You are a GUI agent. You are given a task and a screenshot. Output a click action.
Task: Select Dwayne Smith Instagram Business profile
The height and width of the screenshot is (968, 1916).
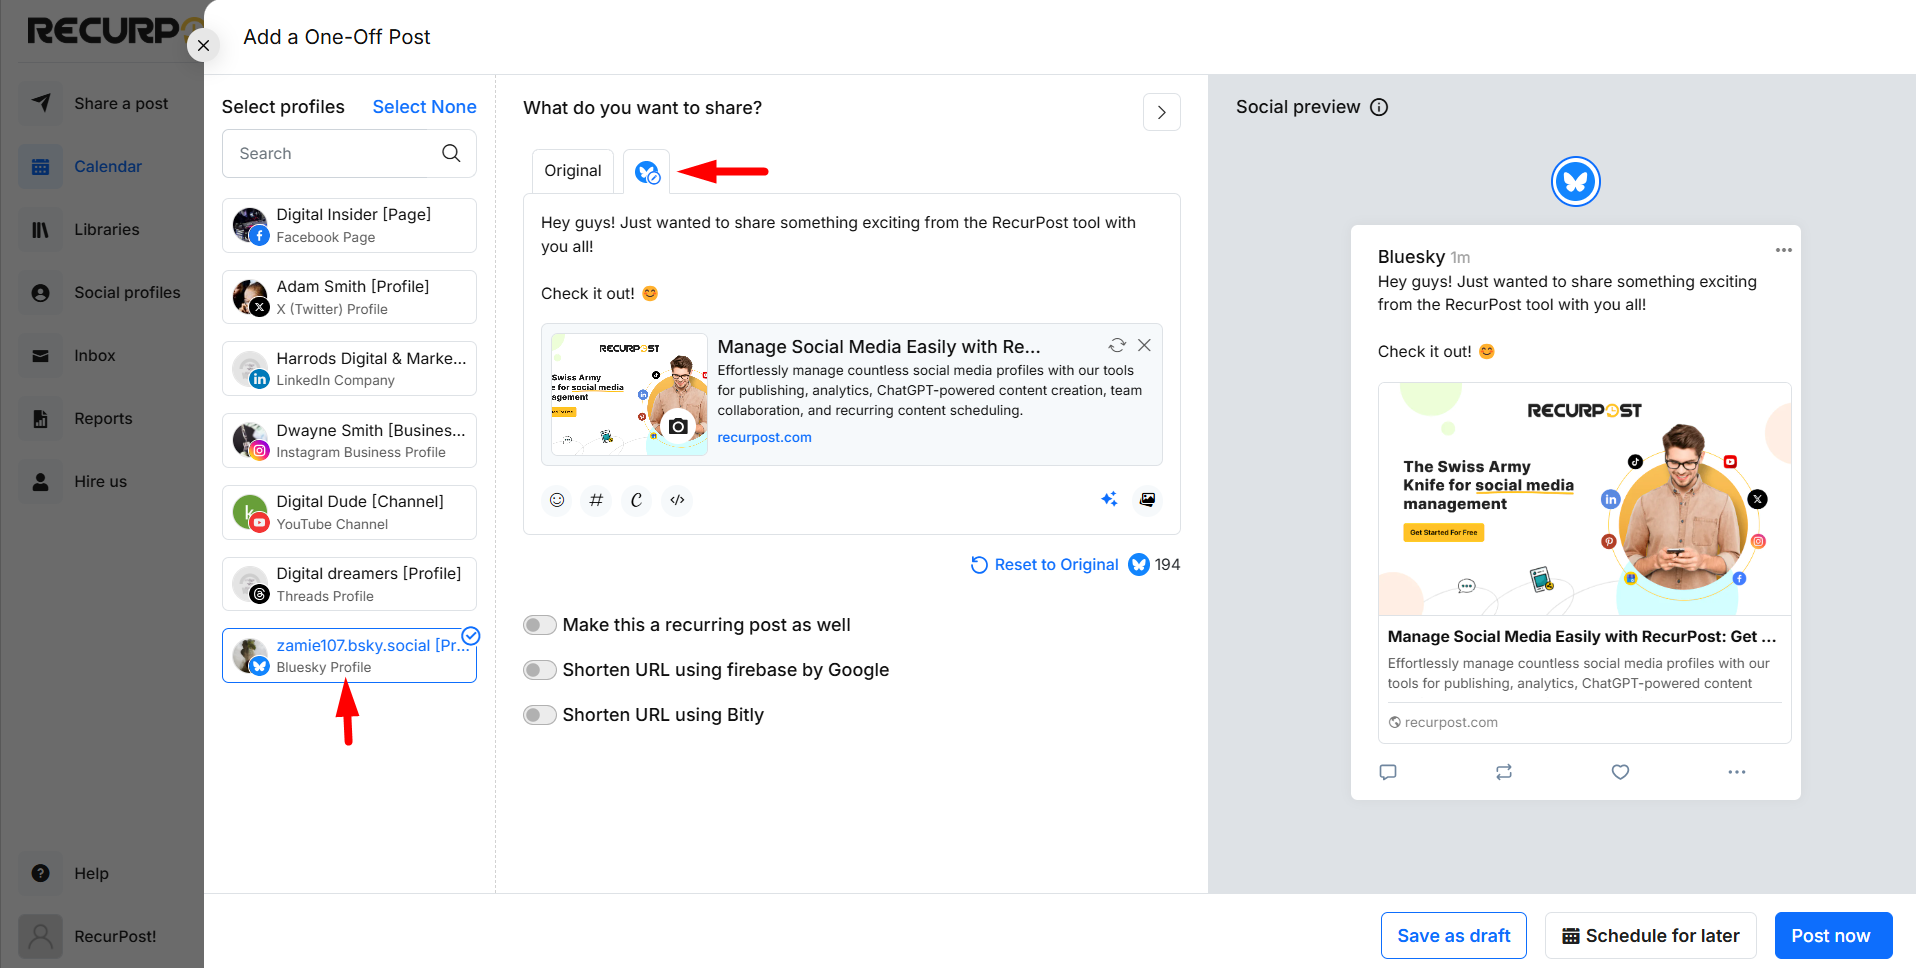click(x=349, y=440)
